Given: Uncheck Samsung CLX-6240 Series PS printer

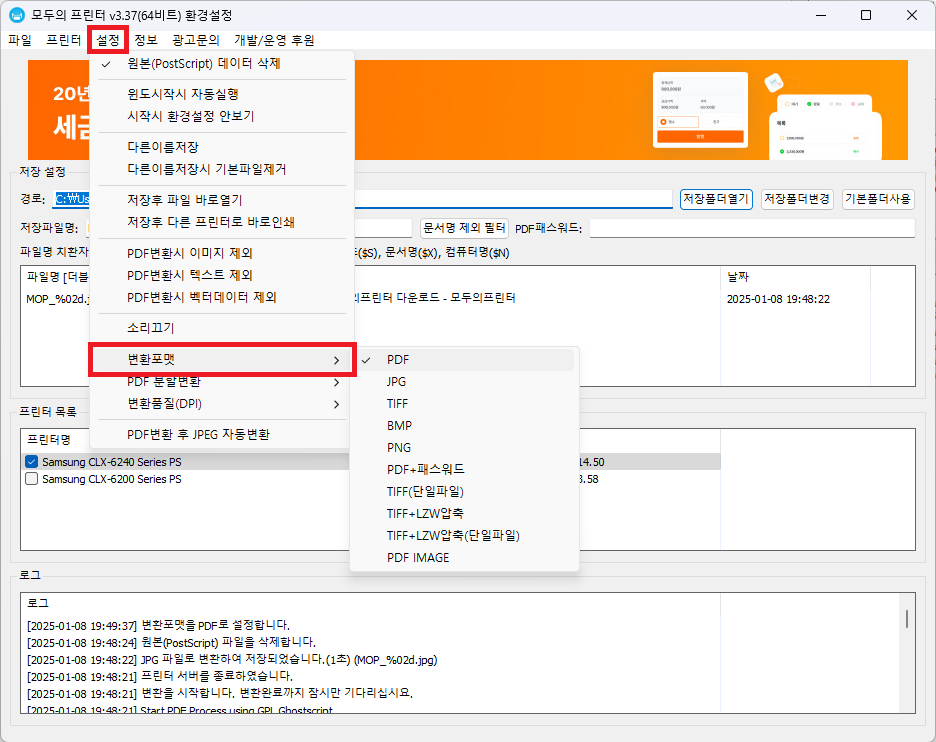Looking at the screenshot, I should 32,462.
